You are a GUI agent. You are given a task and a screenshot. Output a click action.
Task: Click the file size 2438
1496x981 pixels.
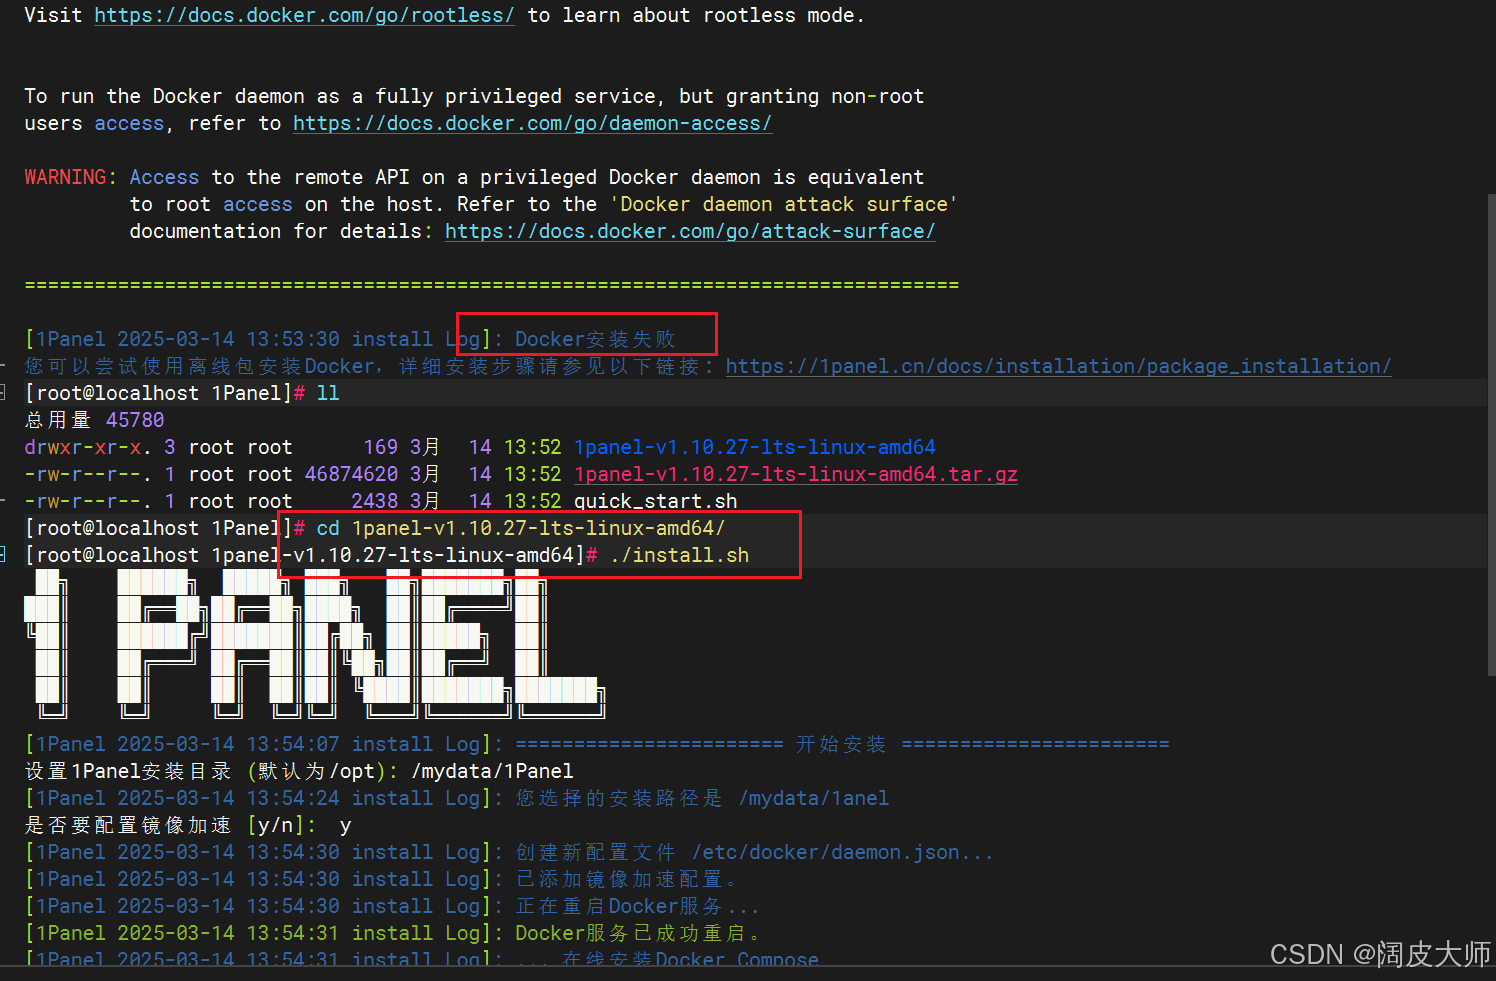point(375,501)
